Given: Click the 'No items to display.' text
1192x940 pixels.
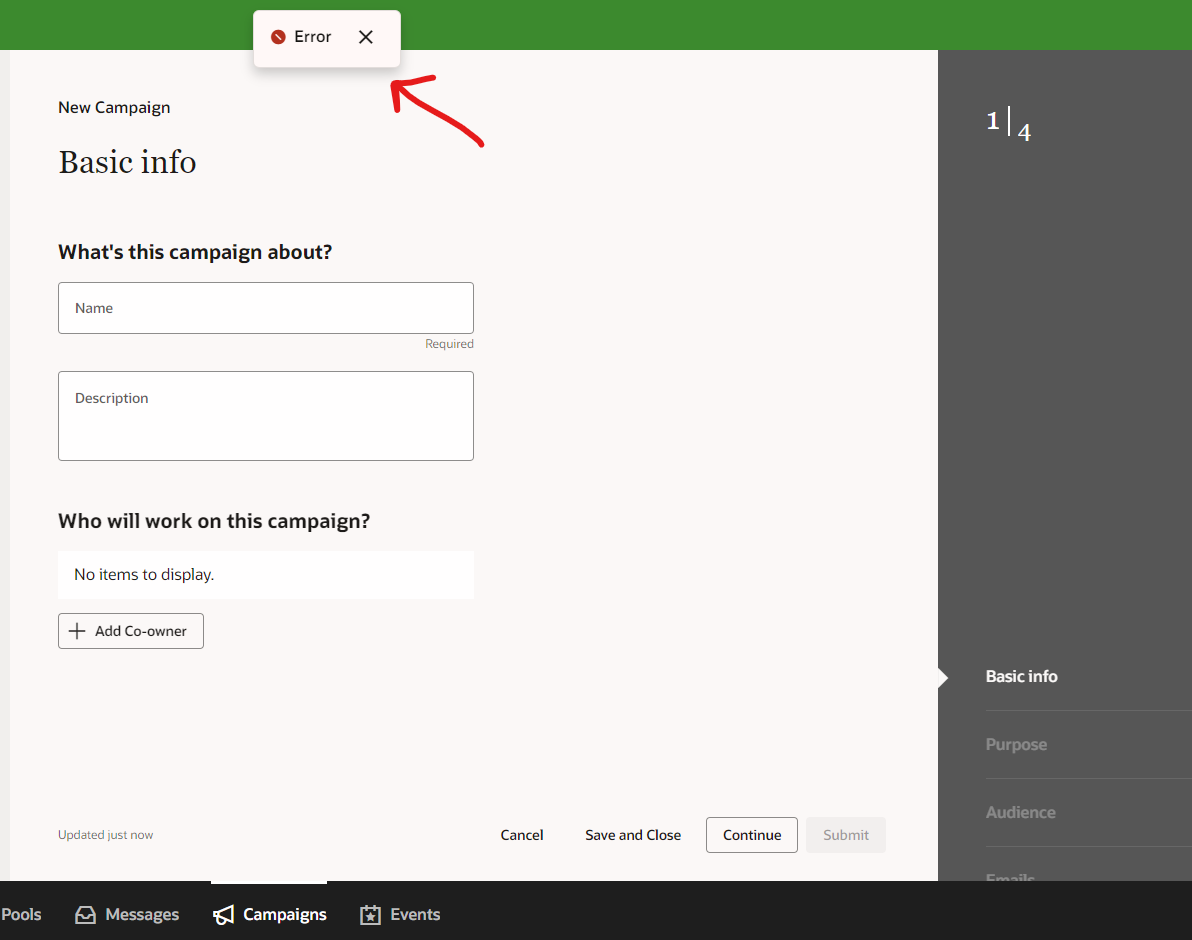Looking at the screenshot, I should (144, 574).
